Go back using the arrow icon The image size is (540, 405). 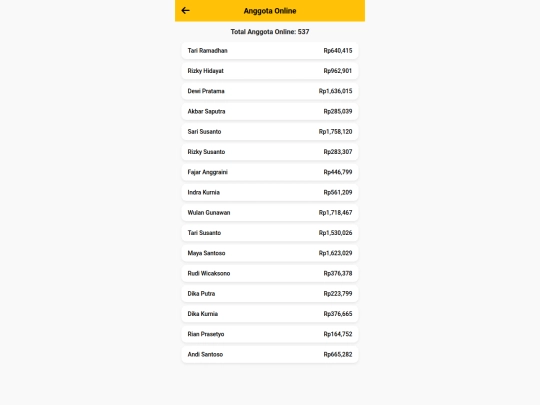(185, 11)
